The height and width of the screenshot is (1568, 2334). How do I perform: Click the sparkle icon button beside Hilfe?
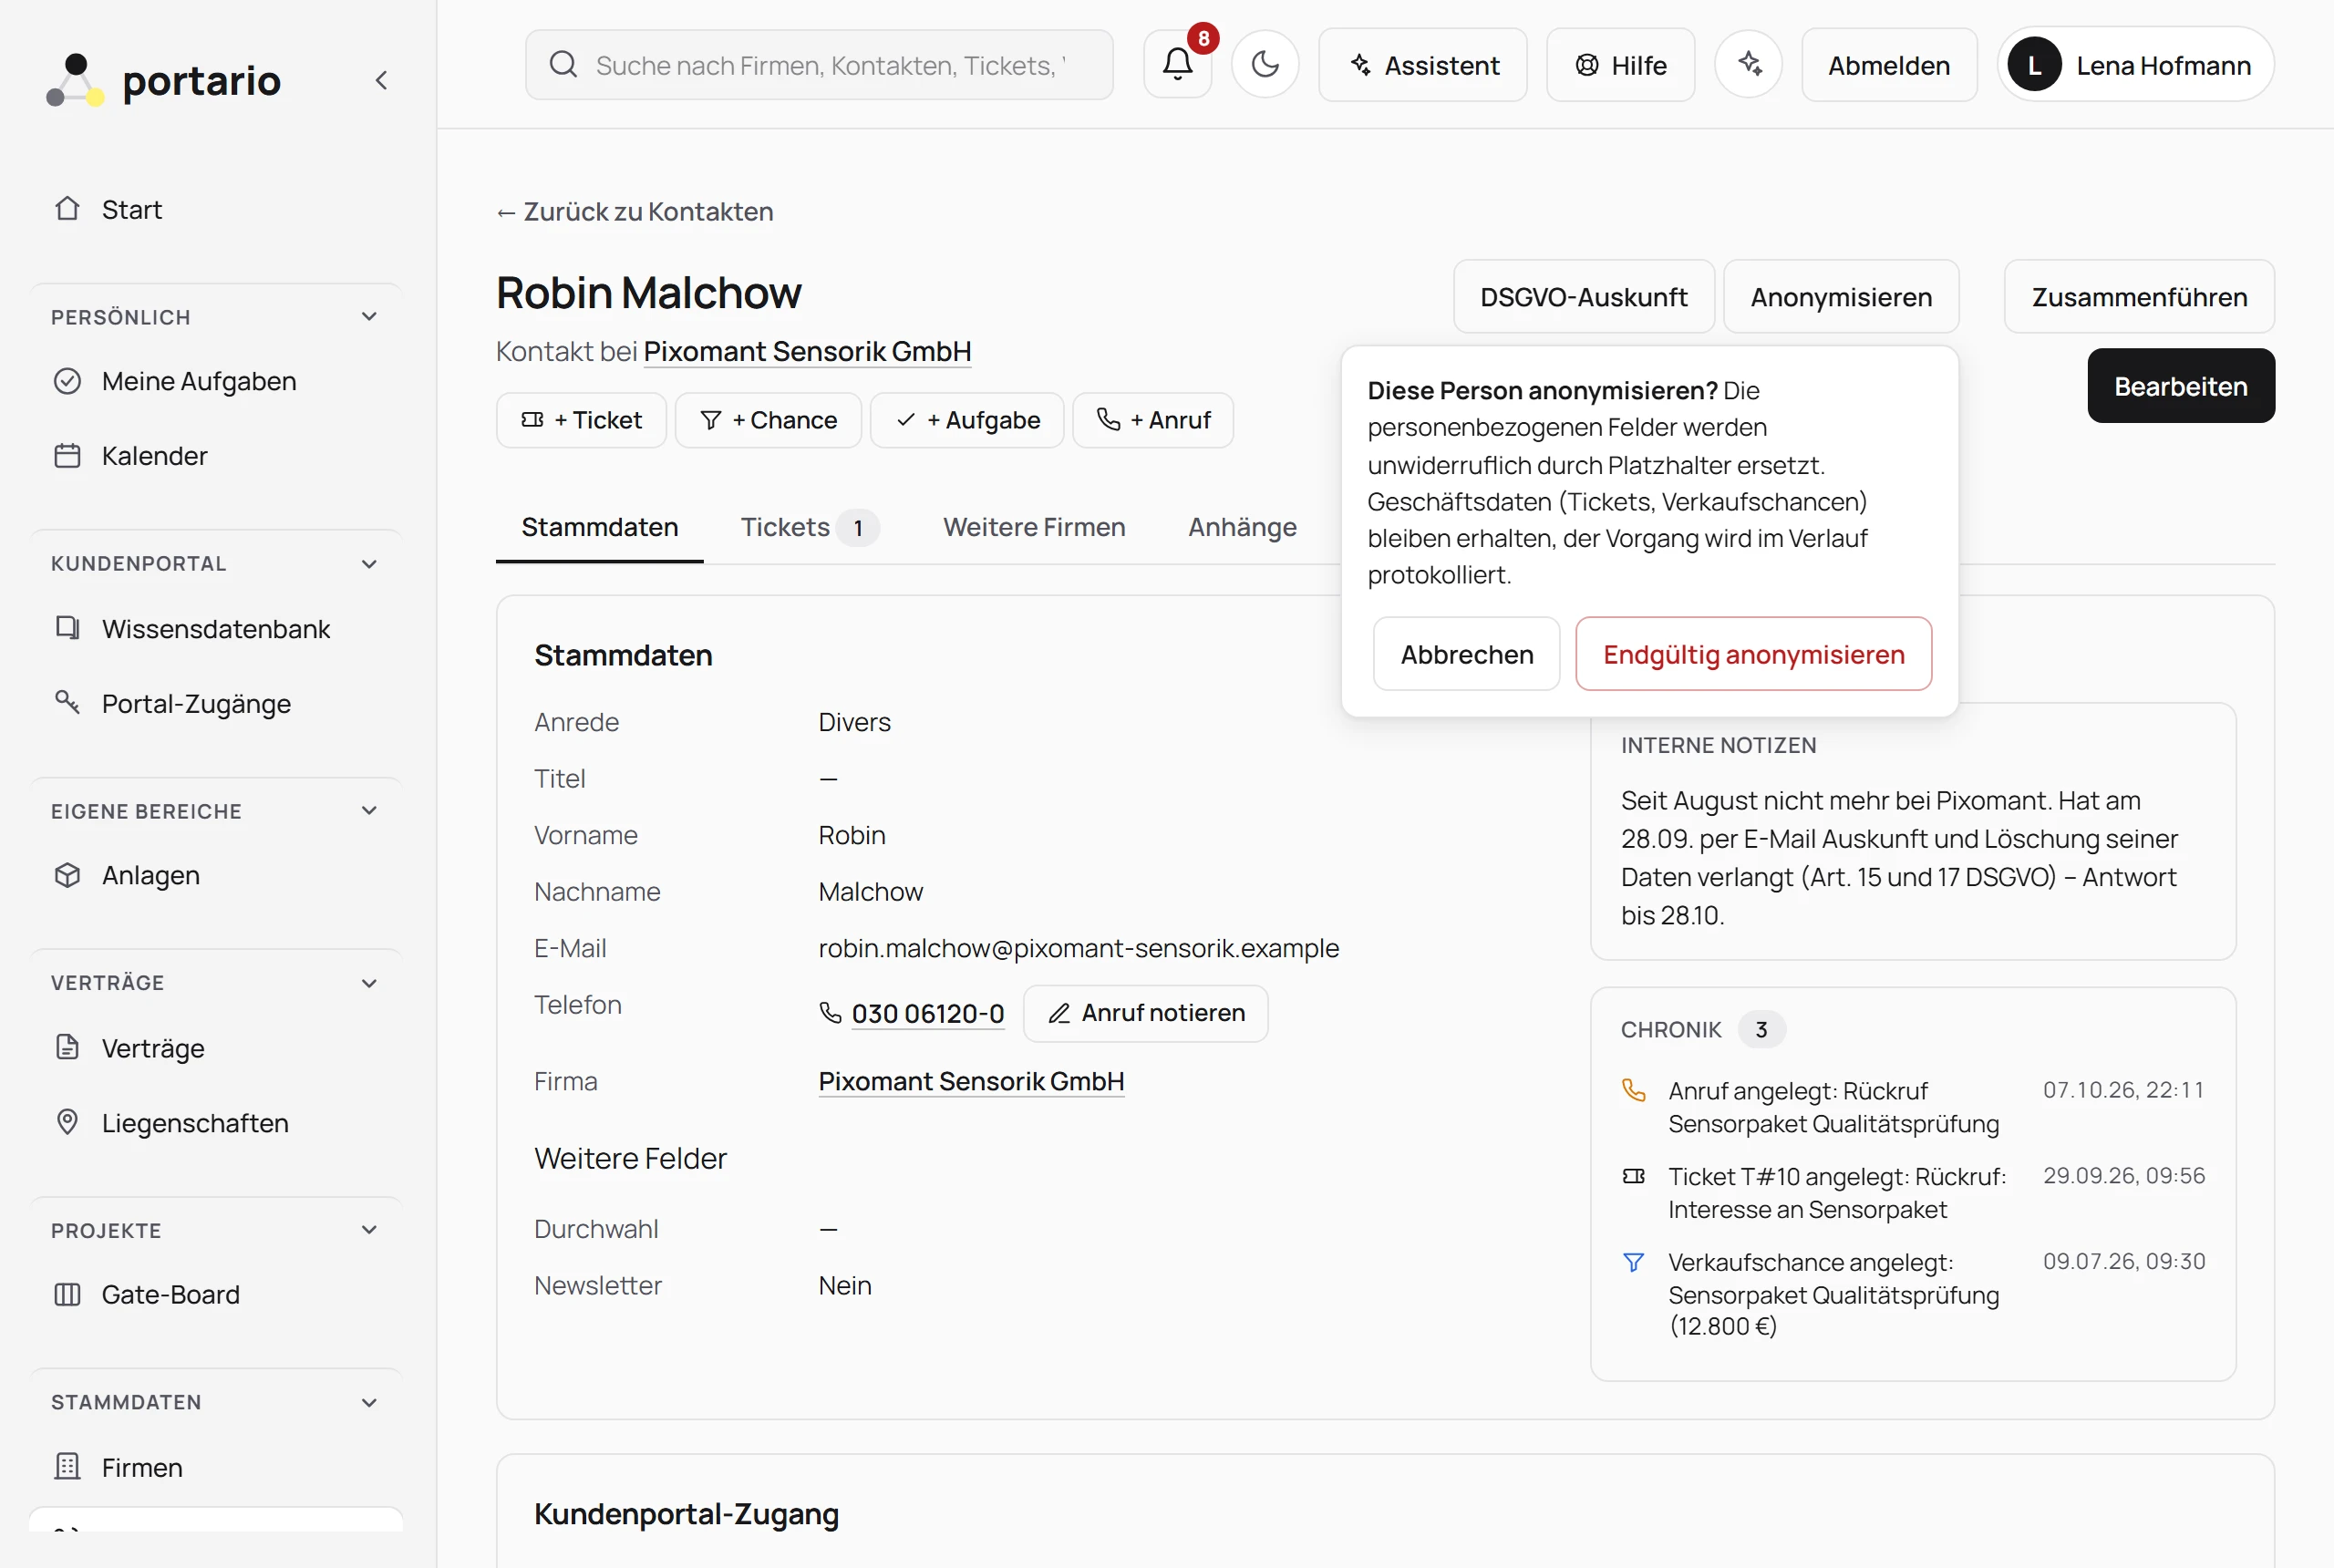coord(1749,64)
